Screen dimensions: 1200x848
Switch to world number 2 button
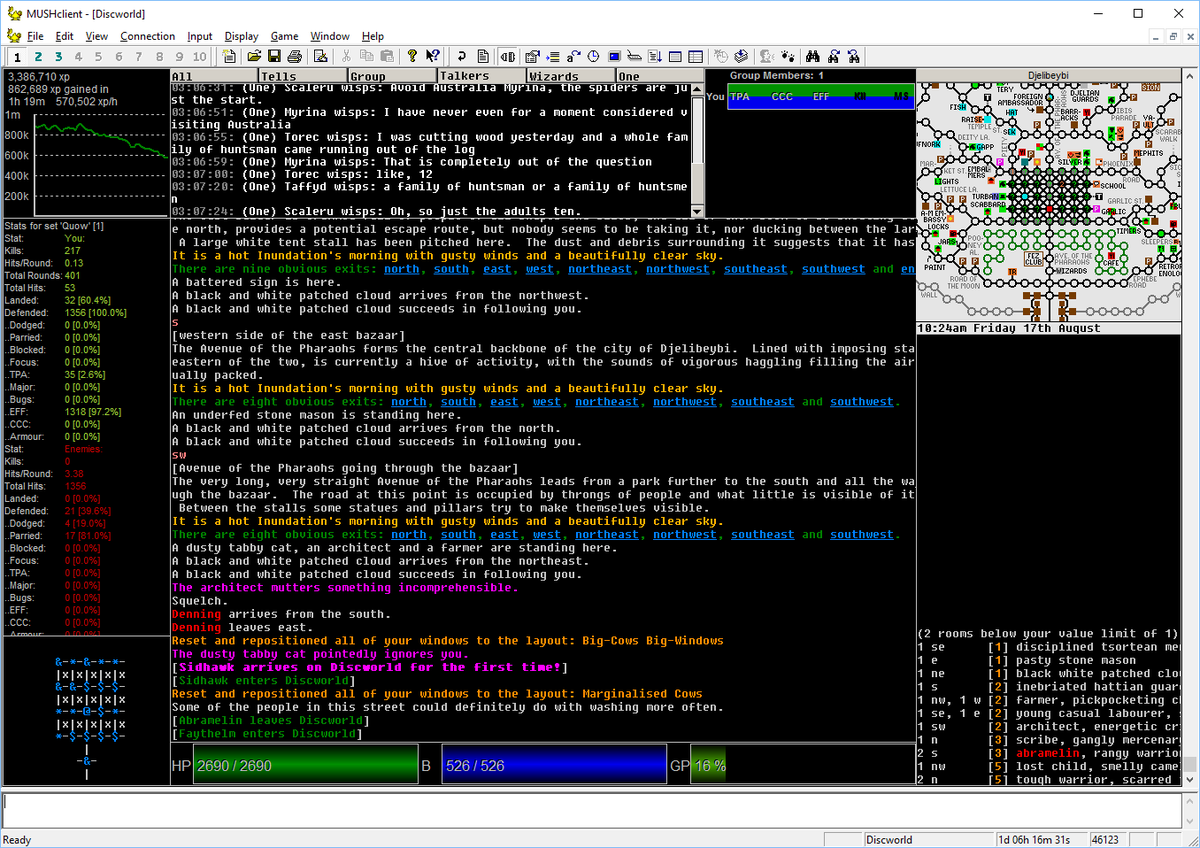coord(38,57)
